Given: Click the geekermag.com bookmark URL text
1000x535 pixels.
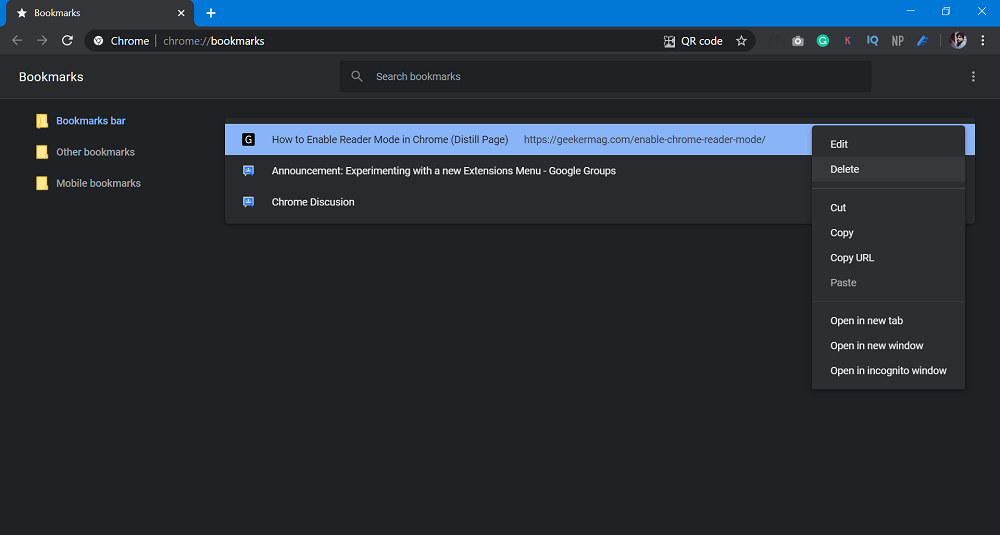Looking at the screenshot, I should tap(644, 139).
